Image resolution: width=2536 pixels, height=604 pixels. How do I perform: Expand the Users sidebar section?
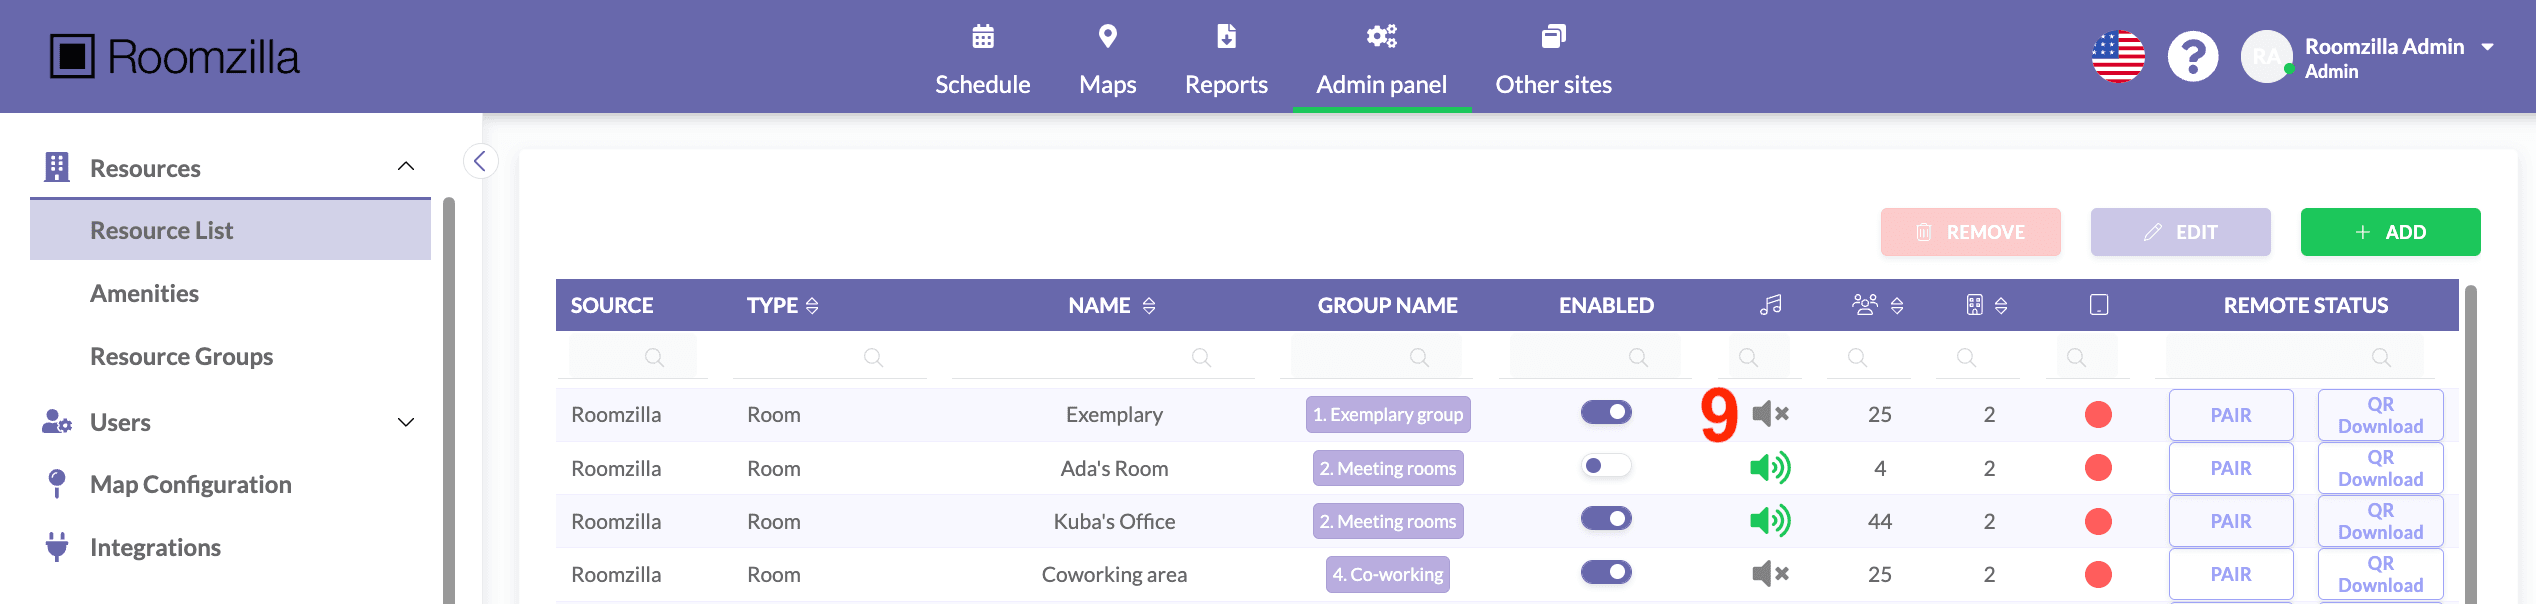[405, 422]
